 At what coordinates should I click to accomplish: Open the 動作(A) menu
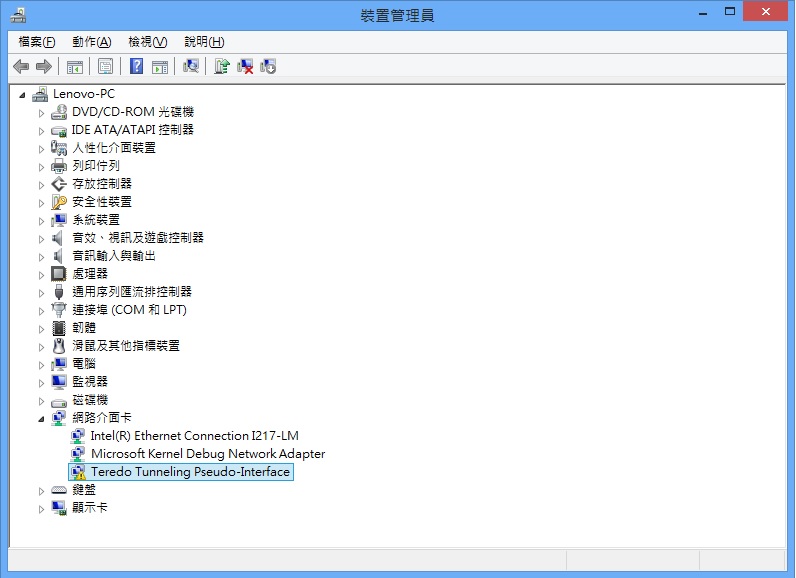pos(92,42)
